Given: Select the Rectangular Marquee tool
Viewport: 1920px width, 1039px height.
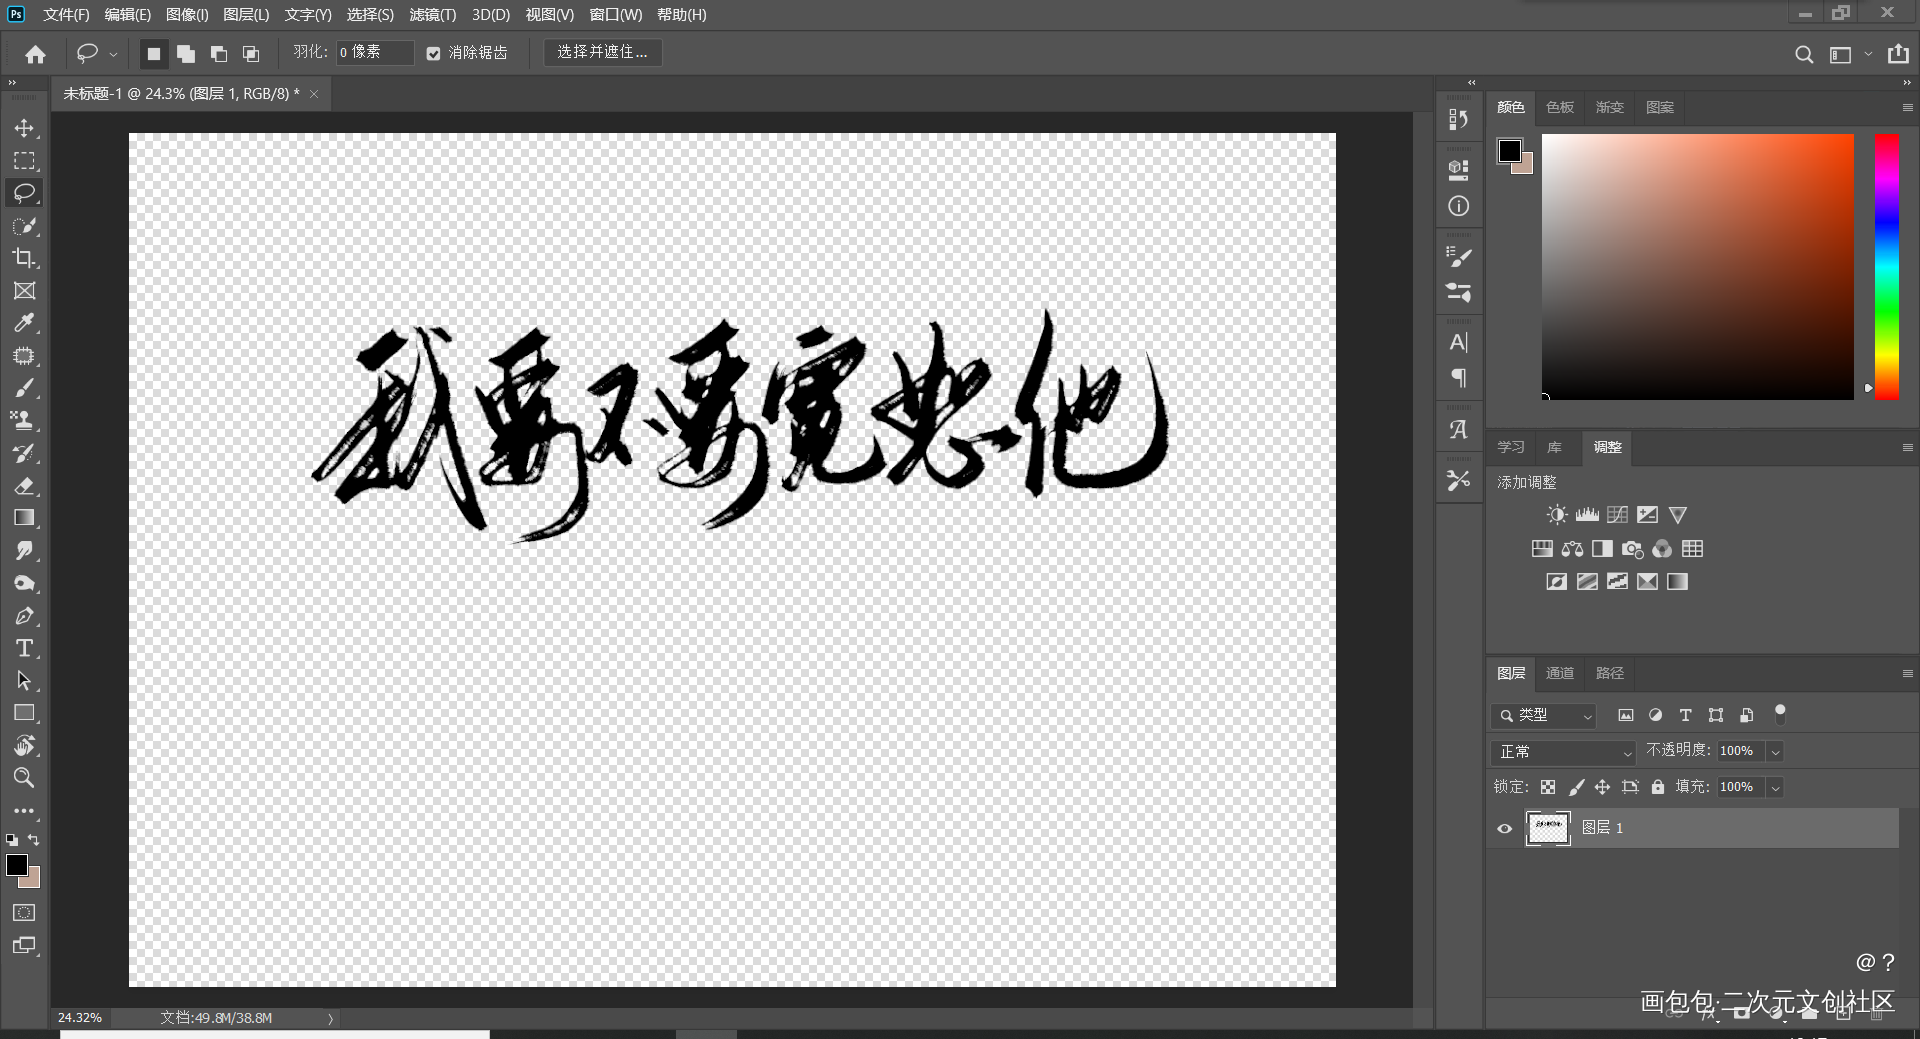Looking at the screenshot, I should [24, 161].
